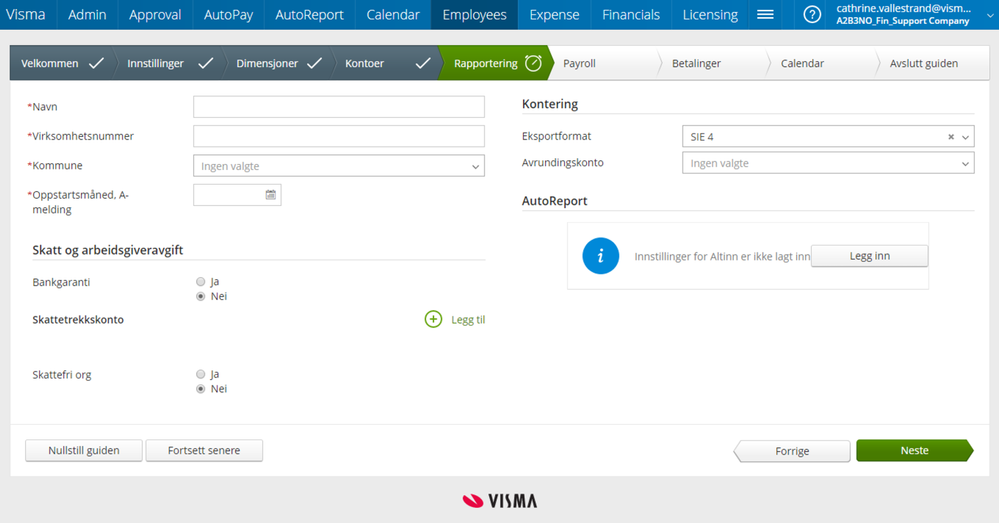Screen dimensions: 999x523
Task: Go to the Kontoer guide step
Action: [387, 63]
